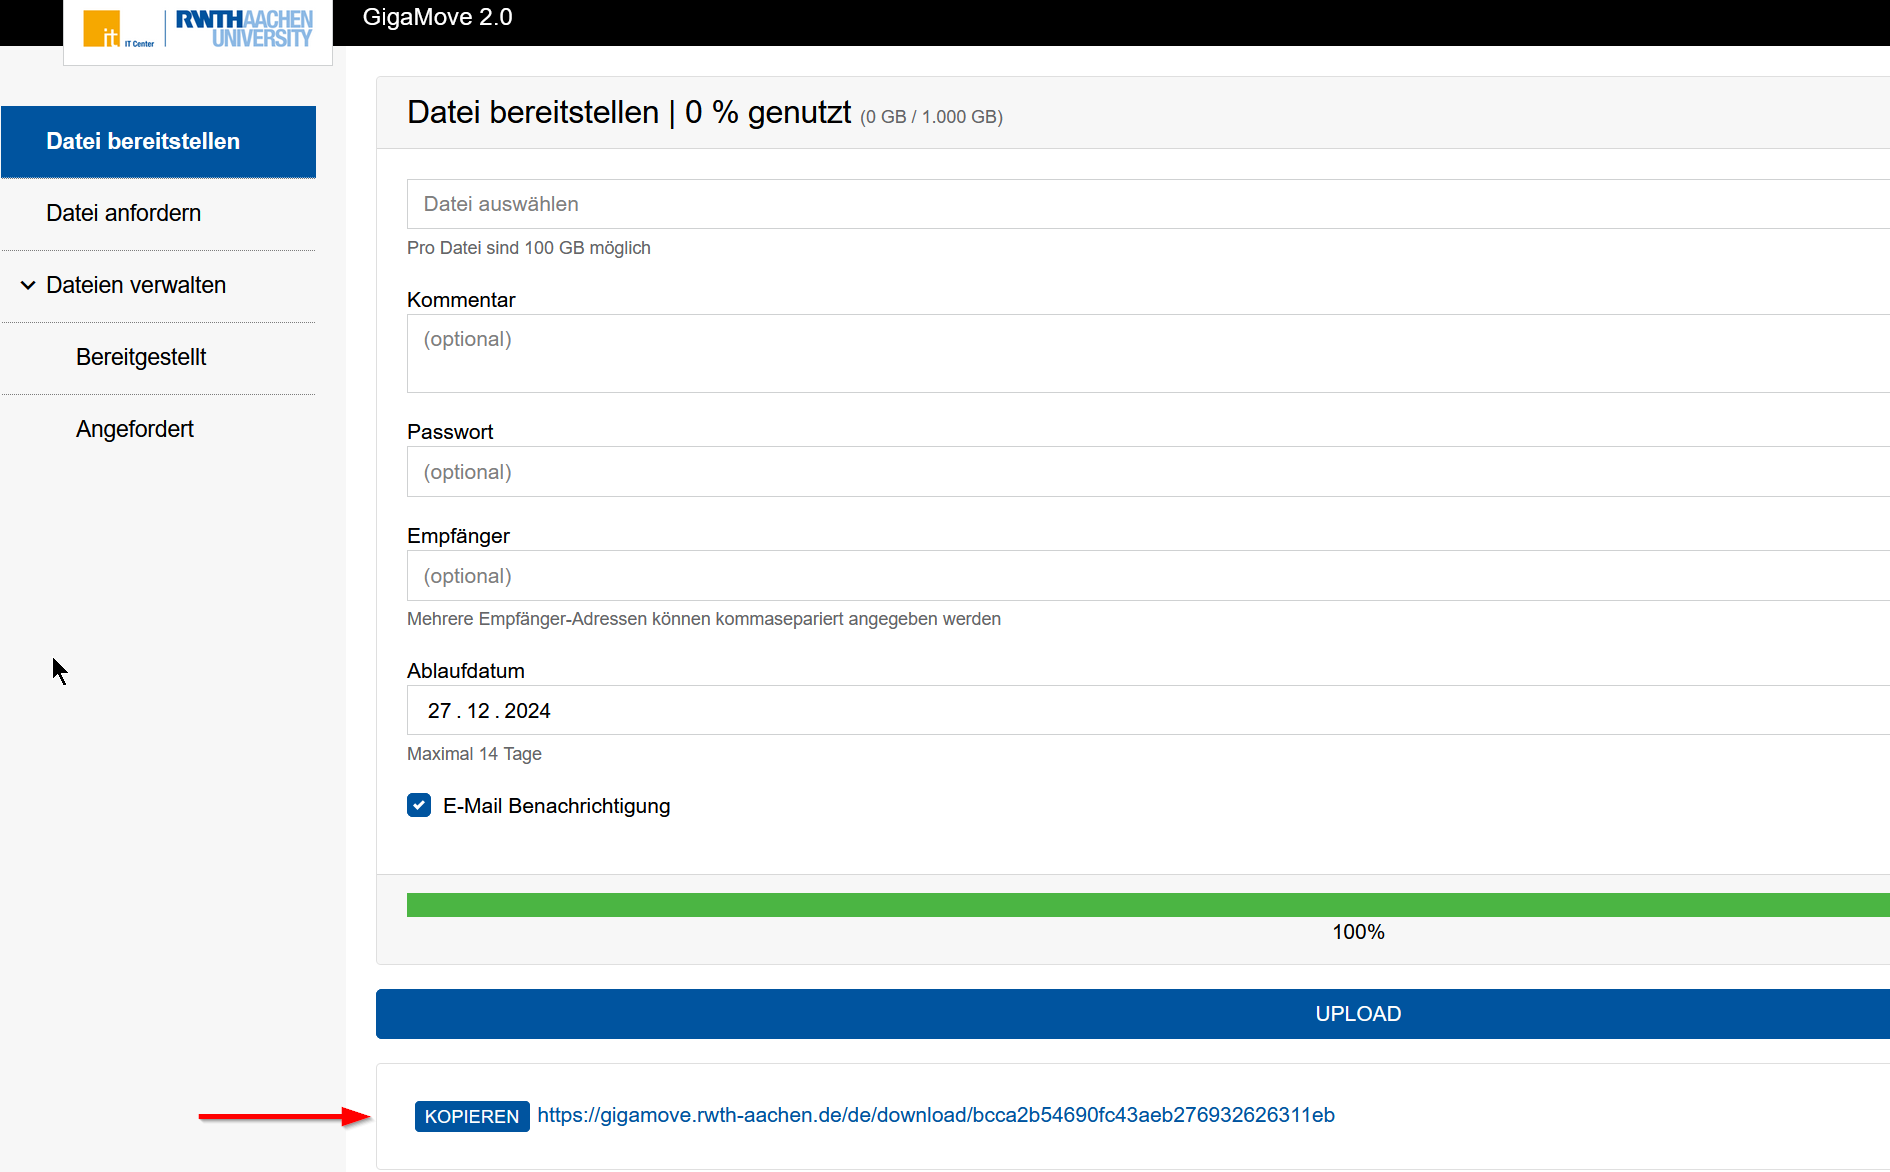This screenshot has height=1172, width=1890.
Task: Select the year 2024 in Ablaufdatum
Action: coord(527,711)
